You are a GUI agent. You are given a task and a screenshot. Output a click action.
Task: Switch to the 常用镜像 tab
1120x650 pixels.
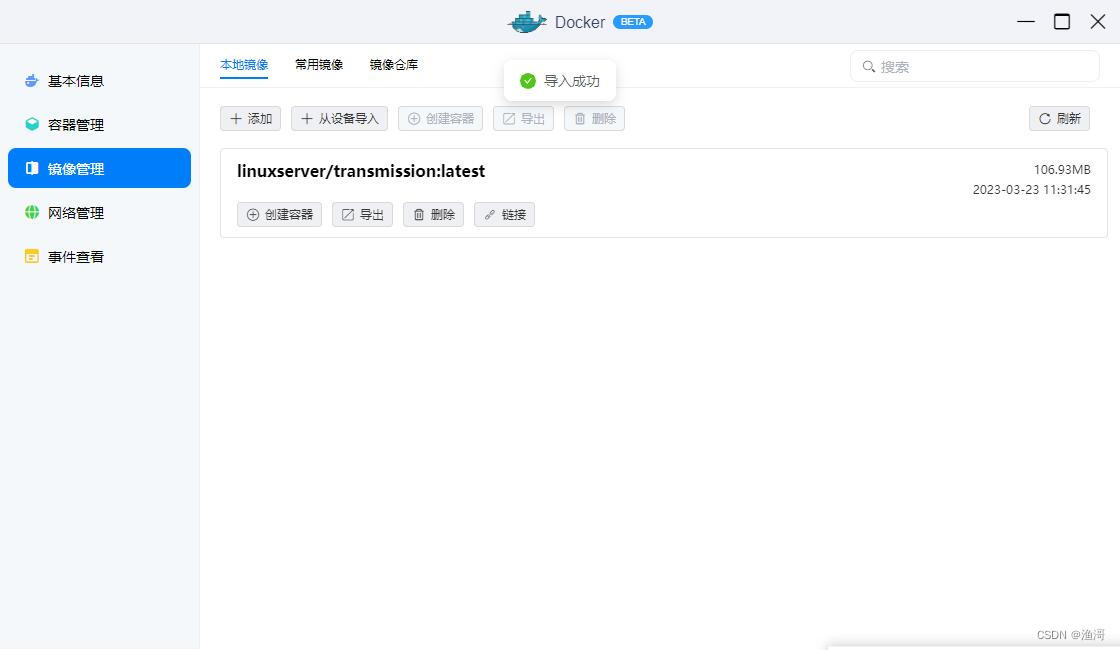[x=318, y=63]
